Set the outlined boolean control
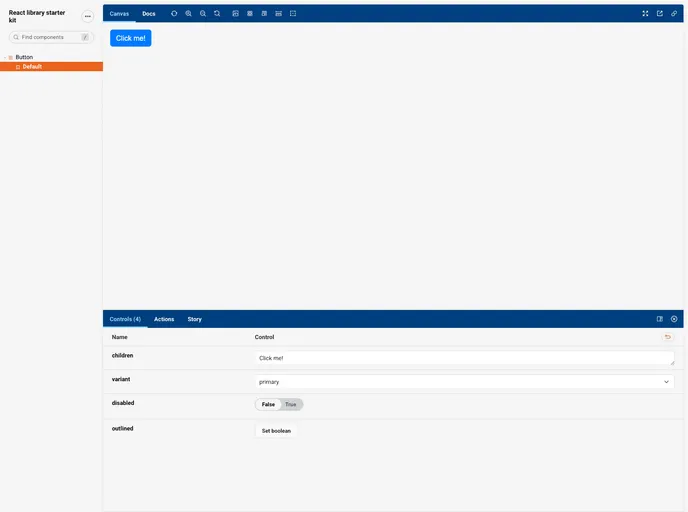 click(276, 431)
